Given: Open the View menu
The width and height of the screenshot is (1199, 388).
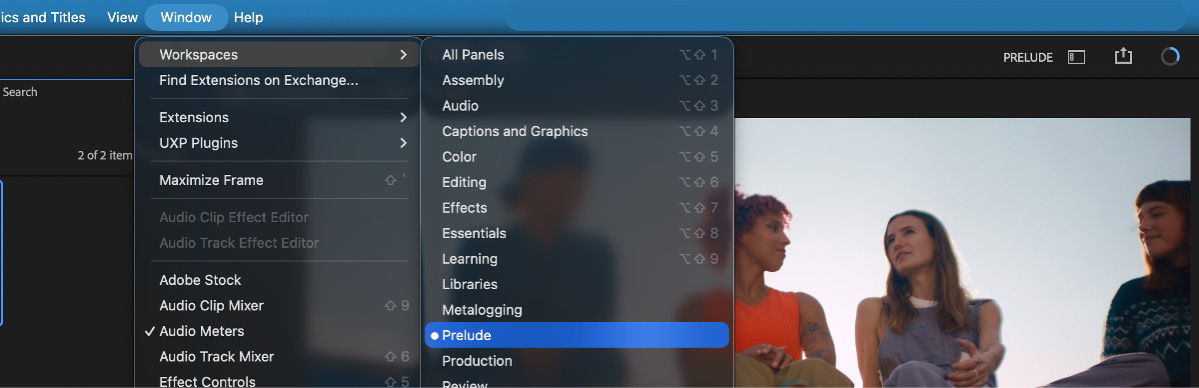Looking at the screenshot, I should [122, 17].
